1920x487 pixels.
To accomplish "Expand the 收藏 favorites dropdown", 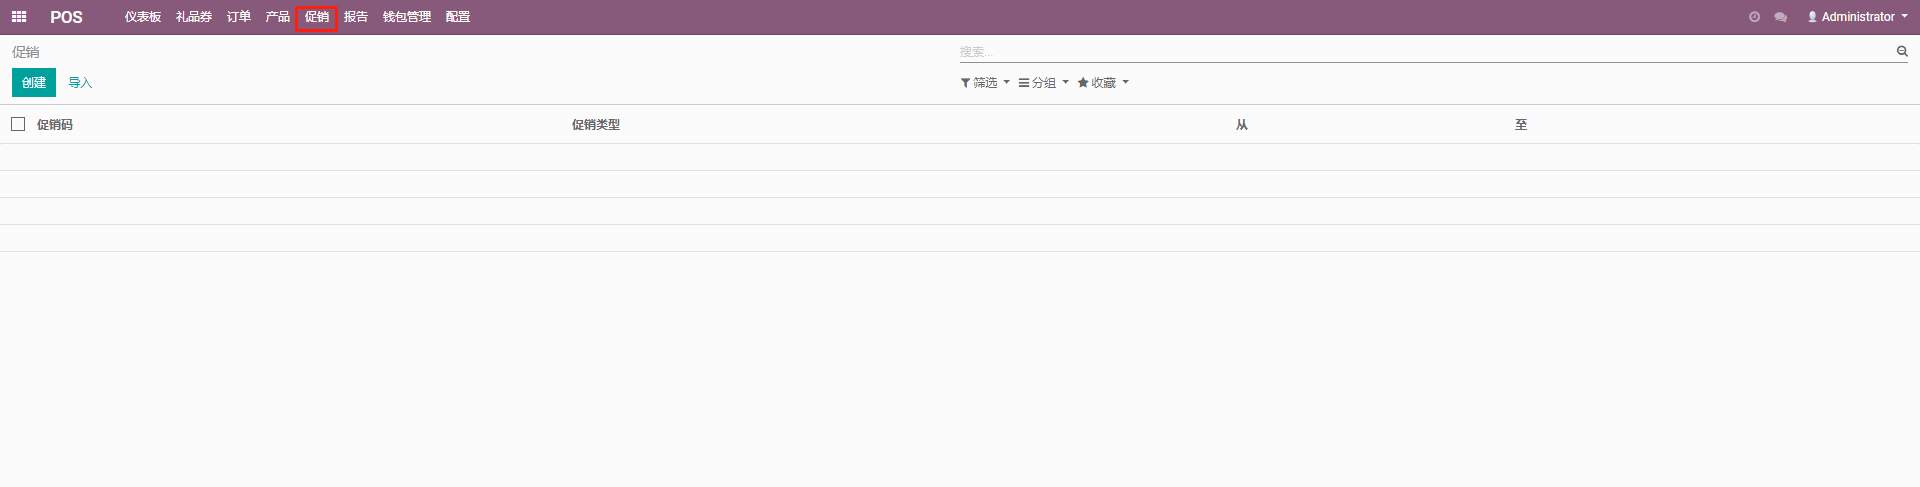I will 1103,83.
